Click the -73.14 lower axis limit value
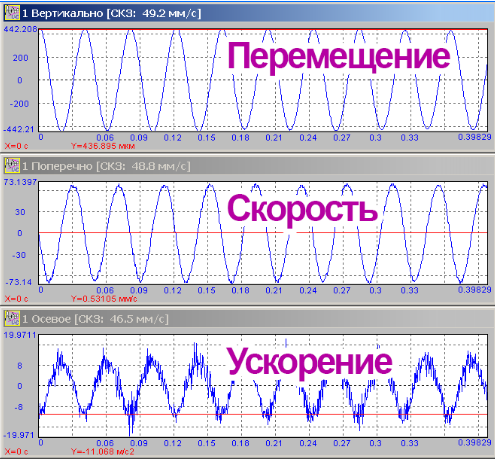Image resolution: width=495 pixels, height=459 pixels. pos(19,282)
